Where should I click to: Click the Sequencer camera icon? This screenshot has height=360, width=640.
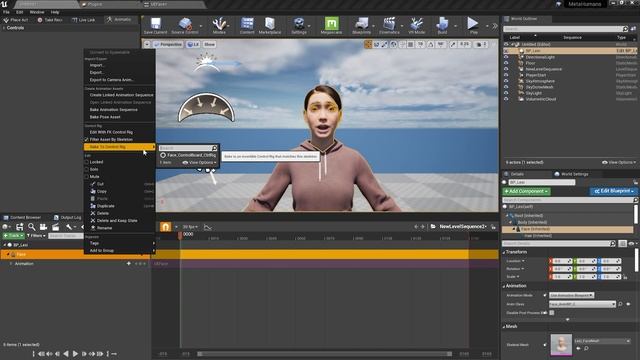pyautogui.click(x=43, y=227)
